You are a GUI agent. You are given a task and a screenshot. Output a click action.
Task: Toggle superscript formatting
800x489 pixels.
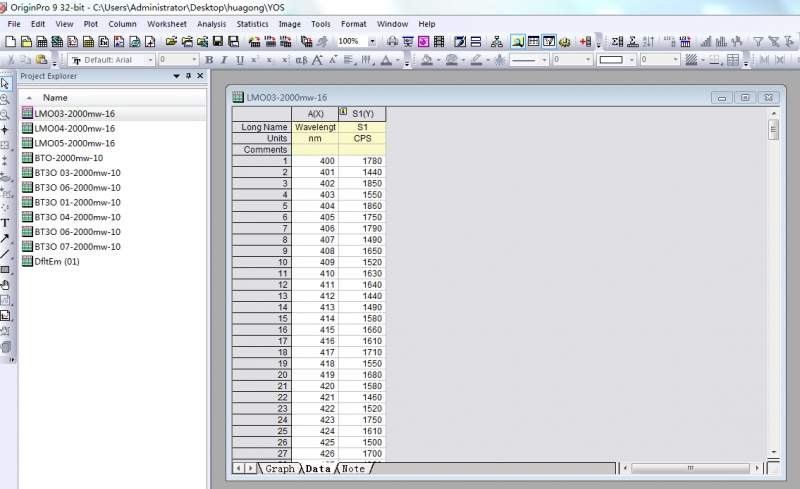[254, 60]
